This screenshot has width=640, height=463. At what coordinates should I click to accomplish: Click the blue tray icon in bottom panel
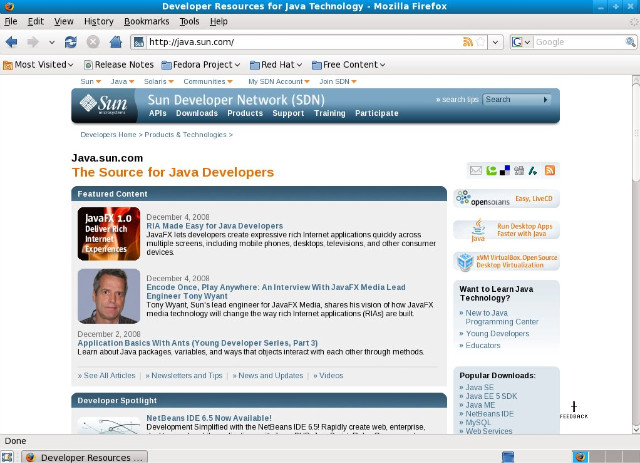point(508,456)
